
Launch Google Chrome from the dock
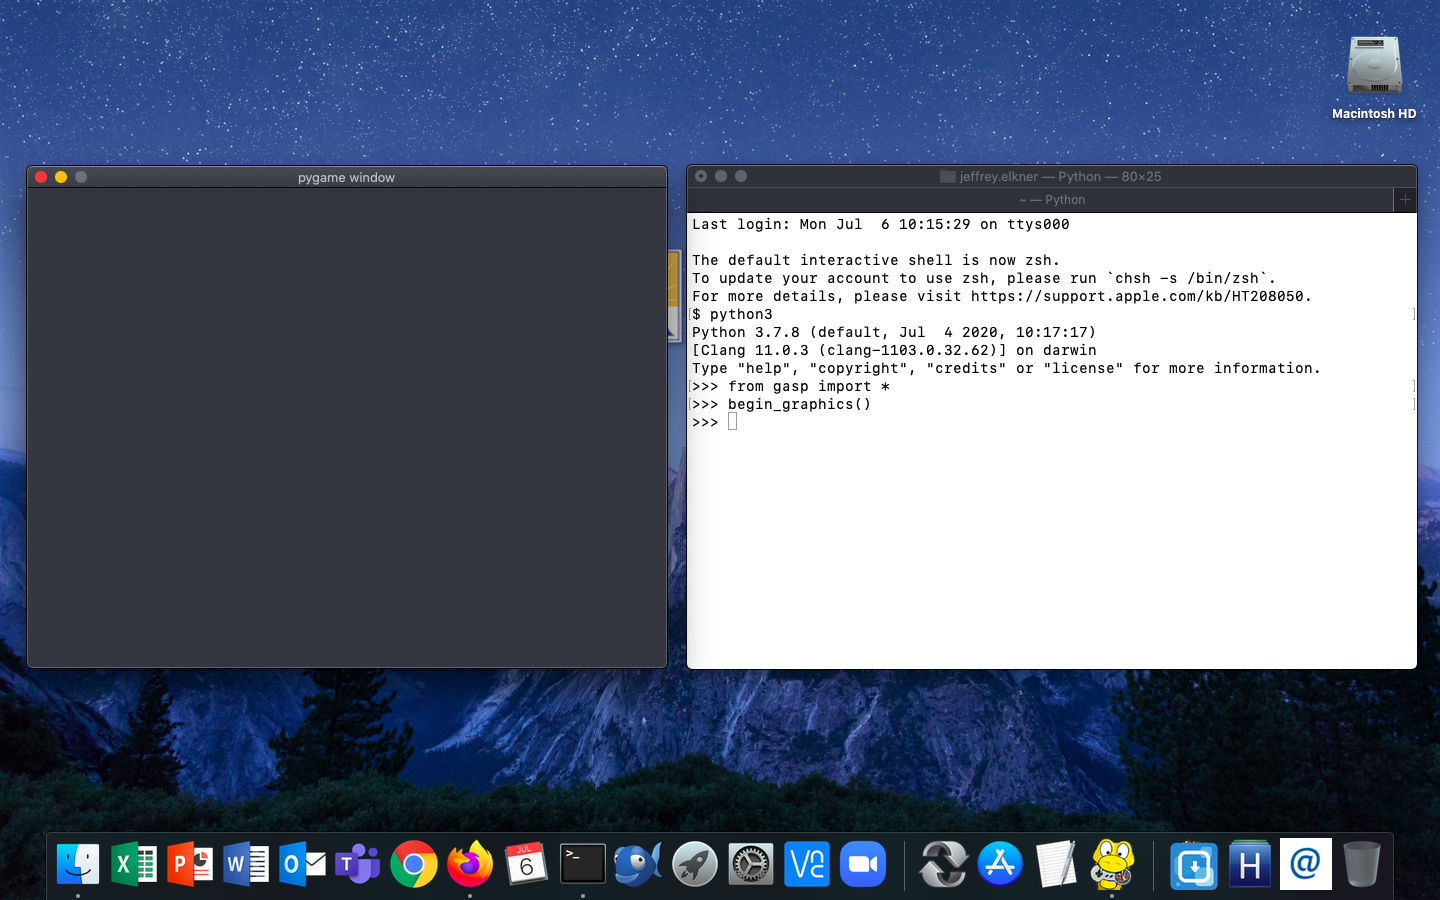414,865
